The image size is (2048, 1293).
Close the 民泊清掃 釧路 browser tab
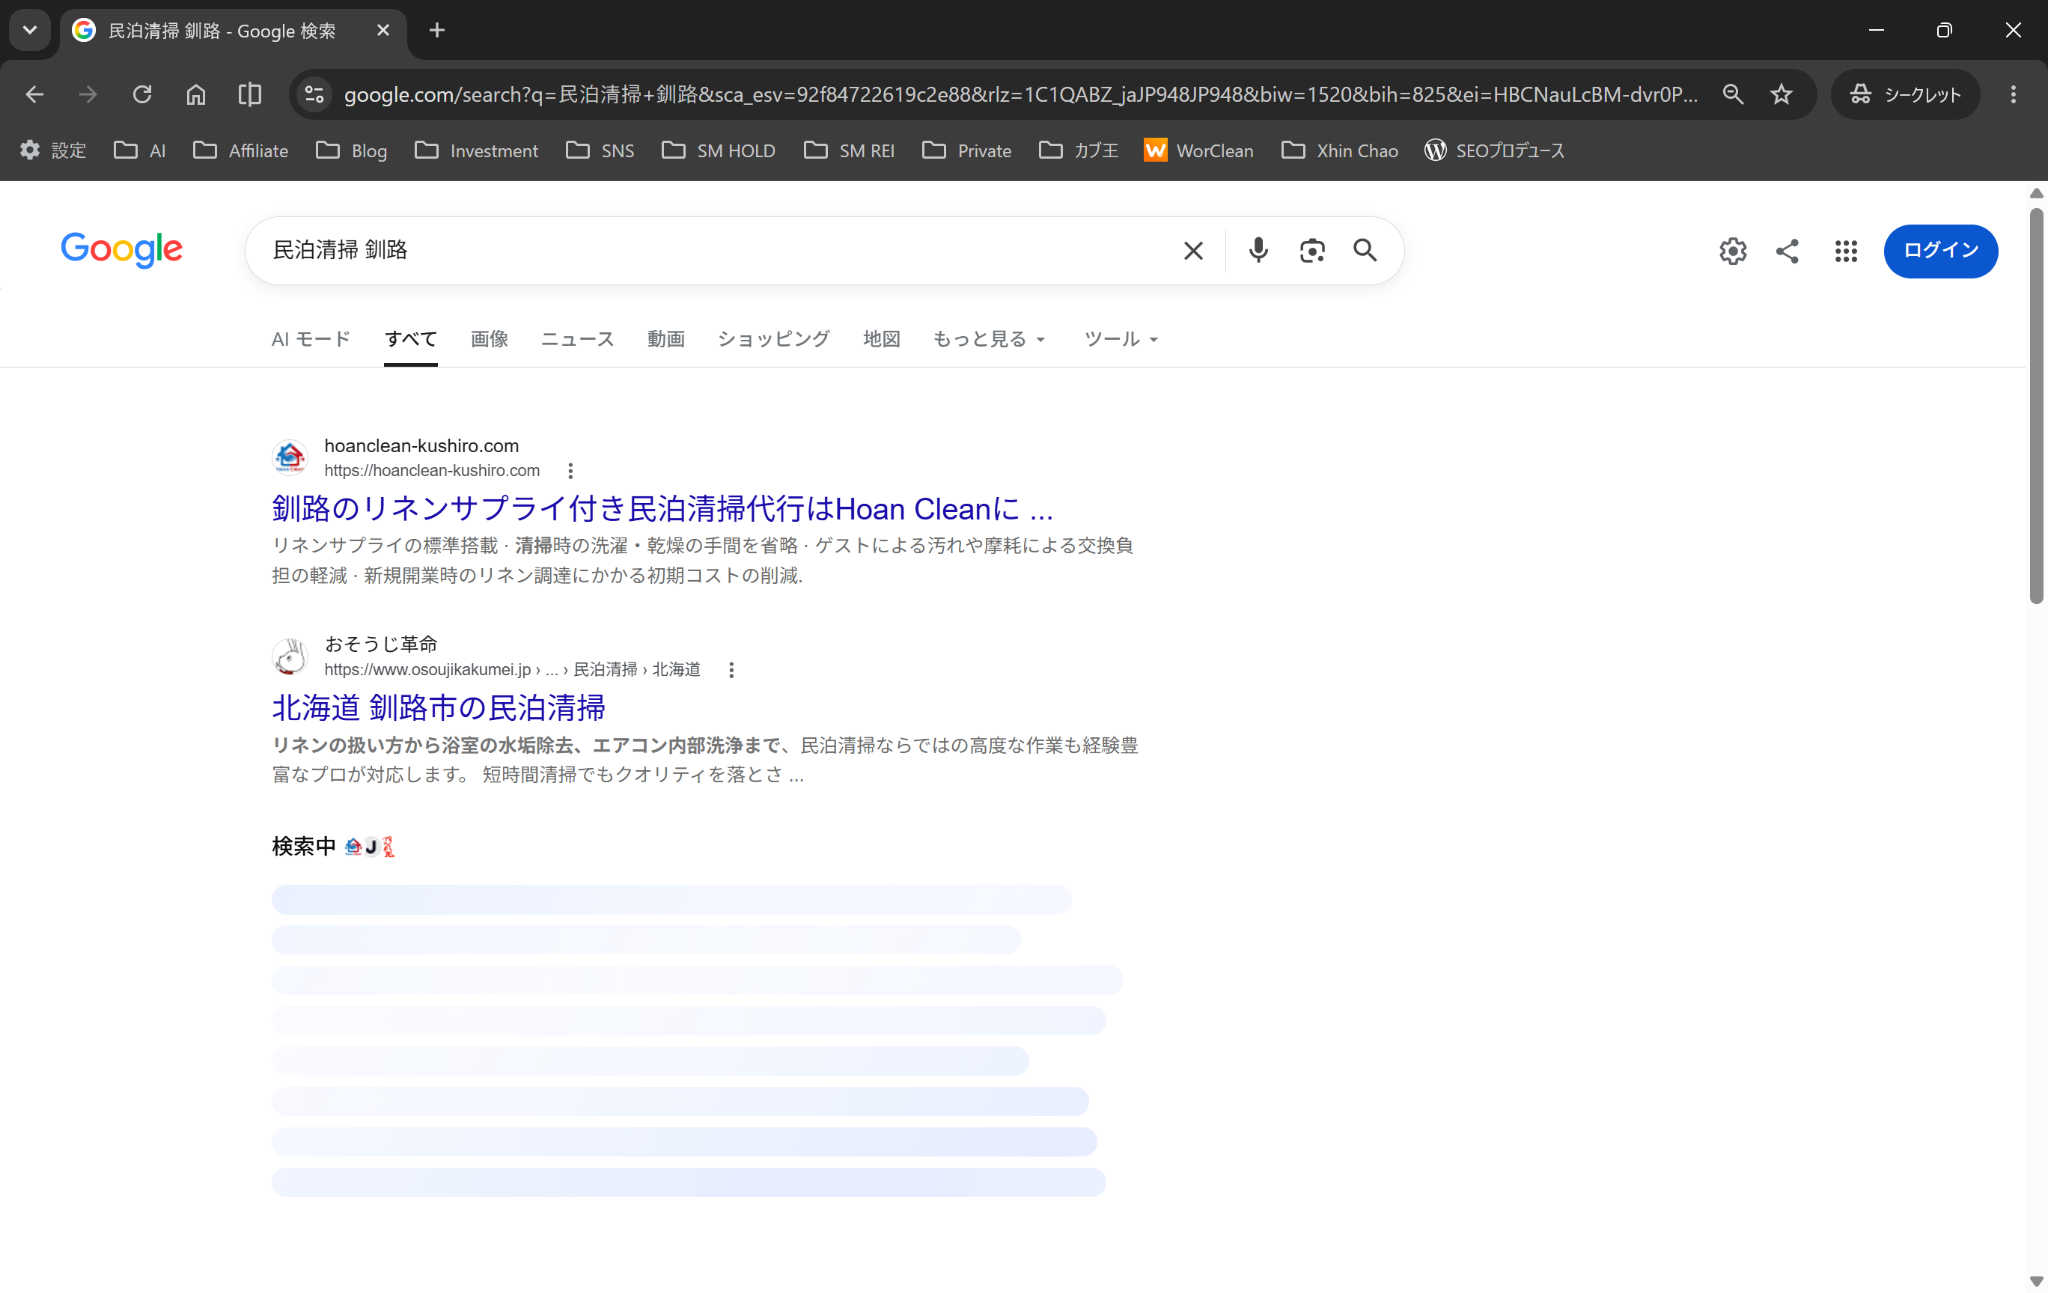(x=383, y=30)
